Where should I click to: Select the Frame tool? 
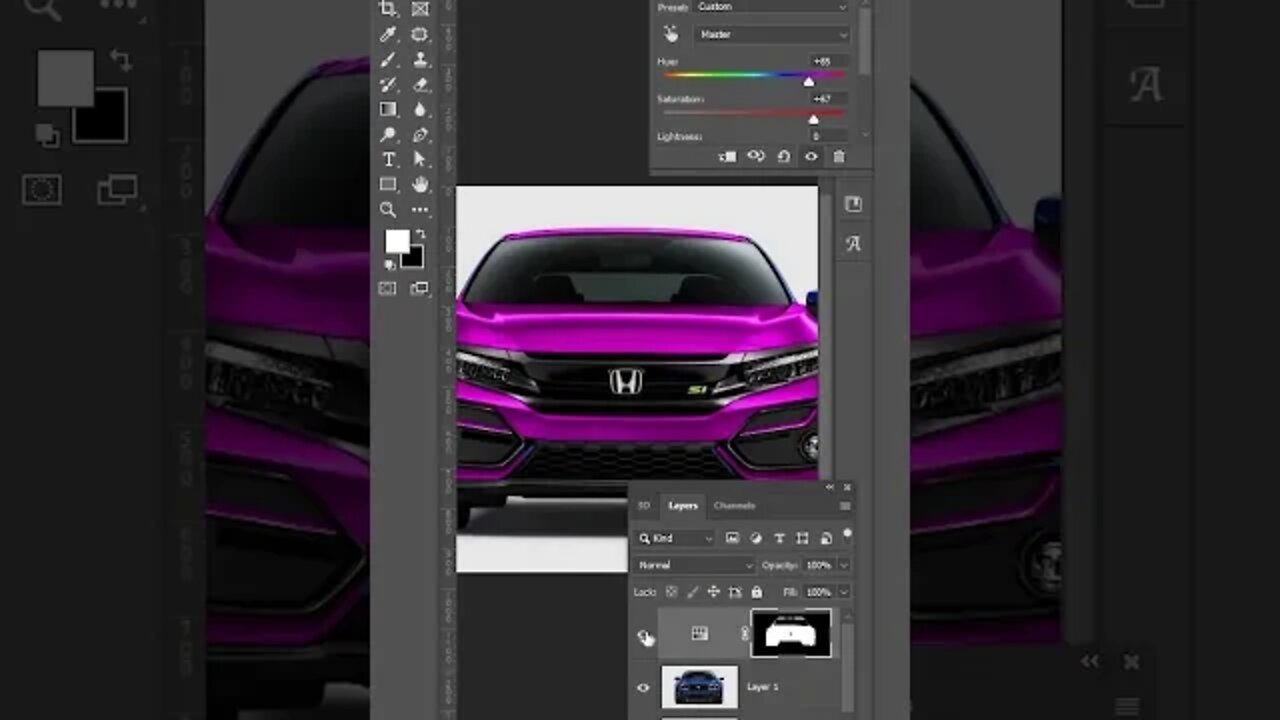pyautogui.click(x=420, y=9)
